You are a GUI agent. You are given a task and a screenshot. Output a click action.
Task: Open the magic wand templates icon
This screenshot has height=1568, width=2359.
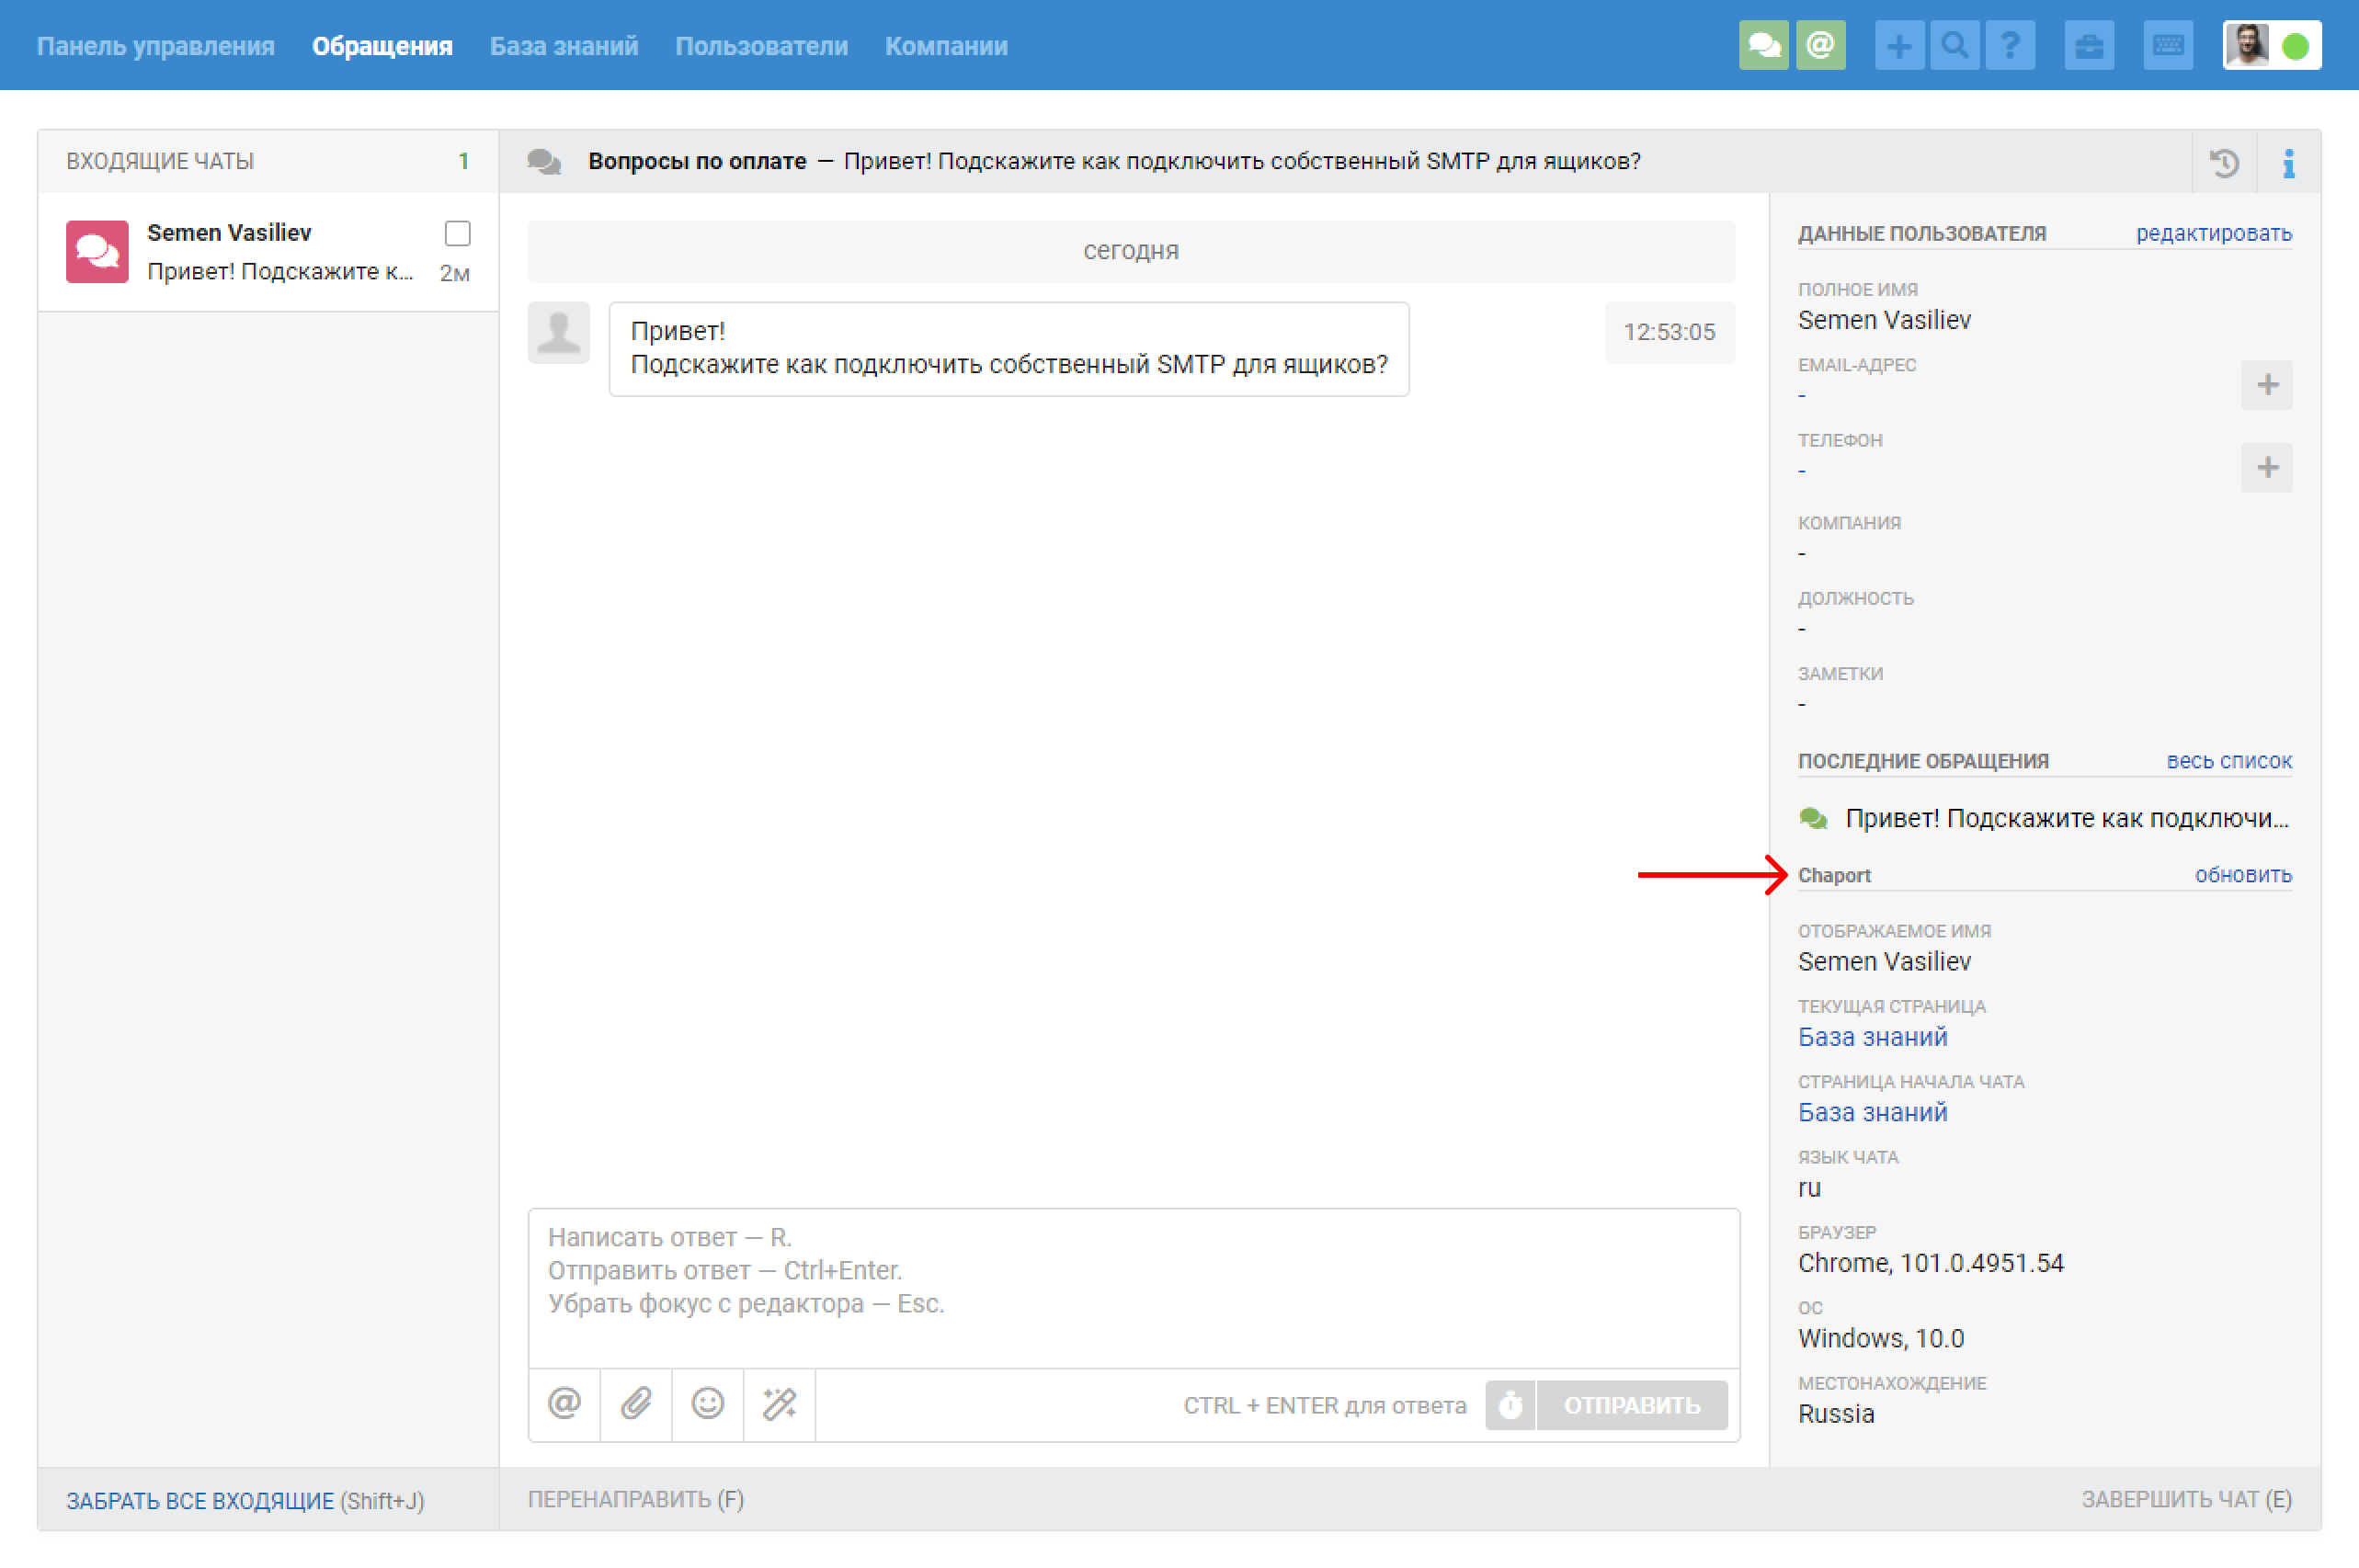pos(779,1404)
